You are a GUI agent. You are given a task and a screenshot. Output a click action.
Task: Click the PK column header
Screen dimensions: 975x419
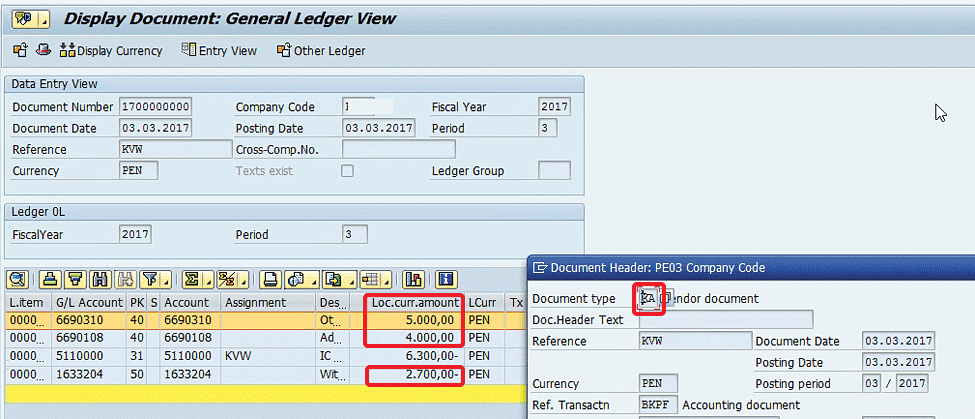point(137,303)
